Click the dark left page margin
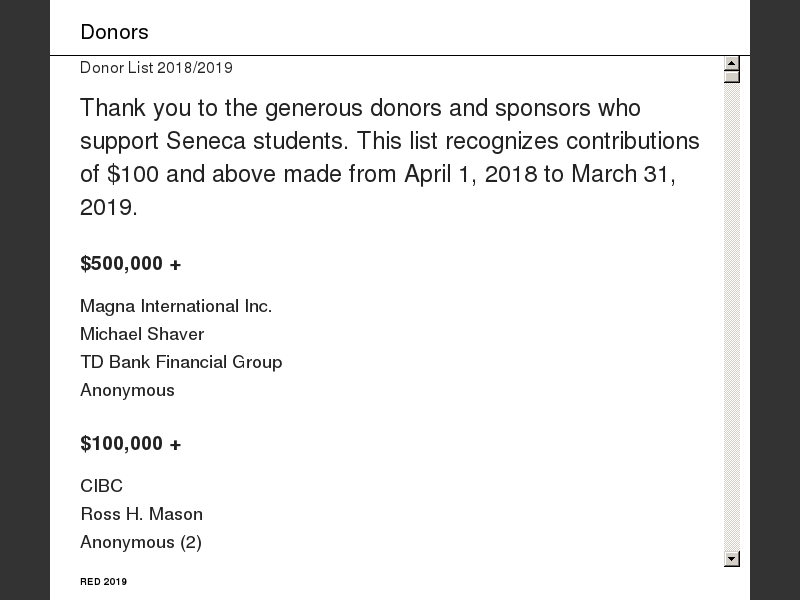The height and width of the screenshot is (600, 800). (25, 300)
